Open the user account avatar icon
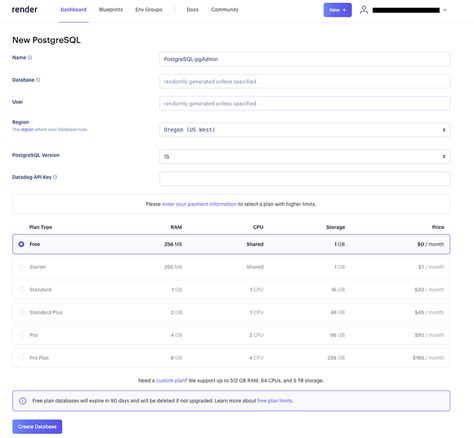This screenshot has width=474, height=438. [x=364, y=10]
